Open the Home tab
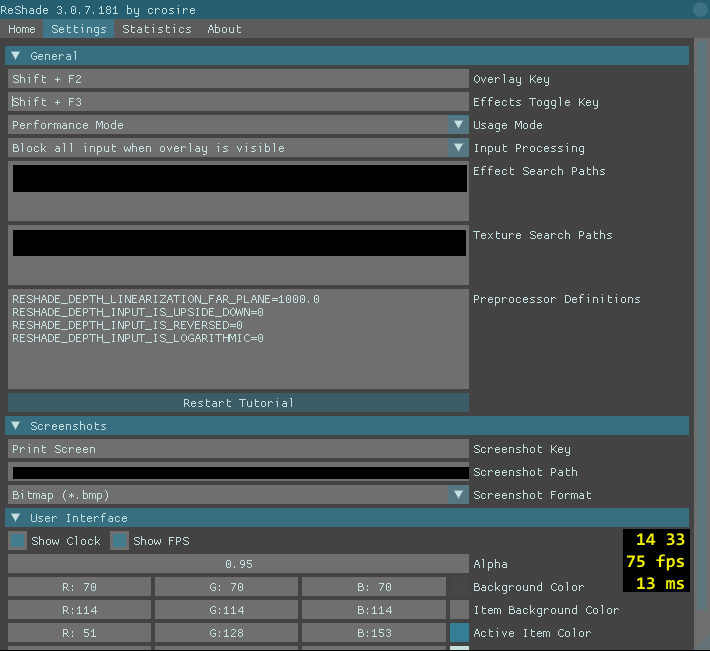The height and width of the screenshot is (651, 710). (21, 29)
